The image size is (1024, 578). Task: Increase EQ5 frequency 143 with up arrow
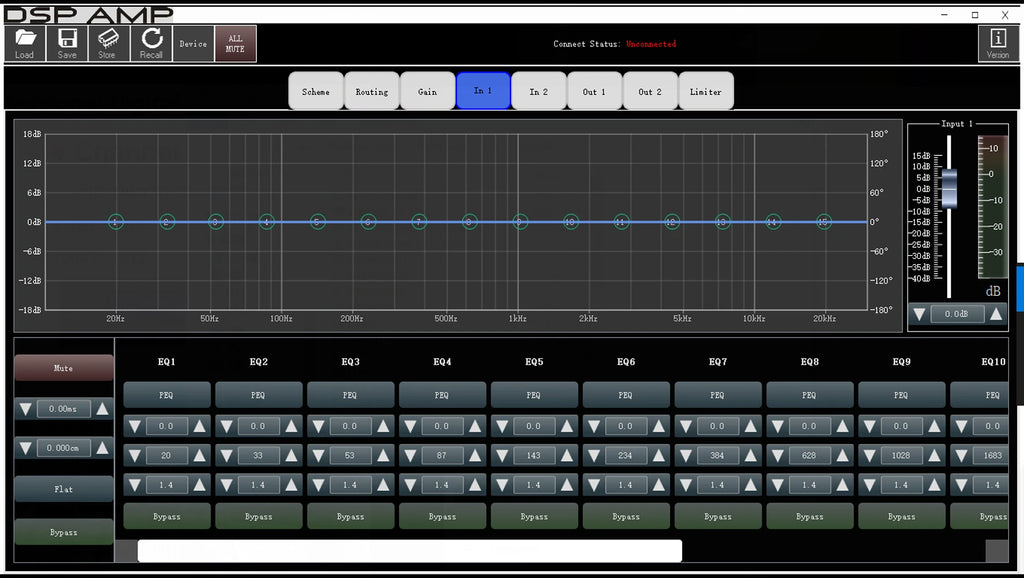click(566, 455)
